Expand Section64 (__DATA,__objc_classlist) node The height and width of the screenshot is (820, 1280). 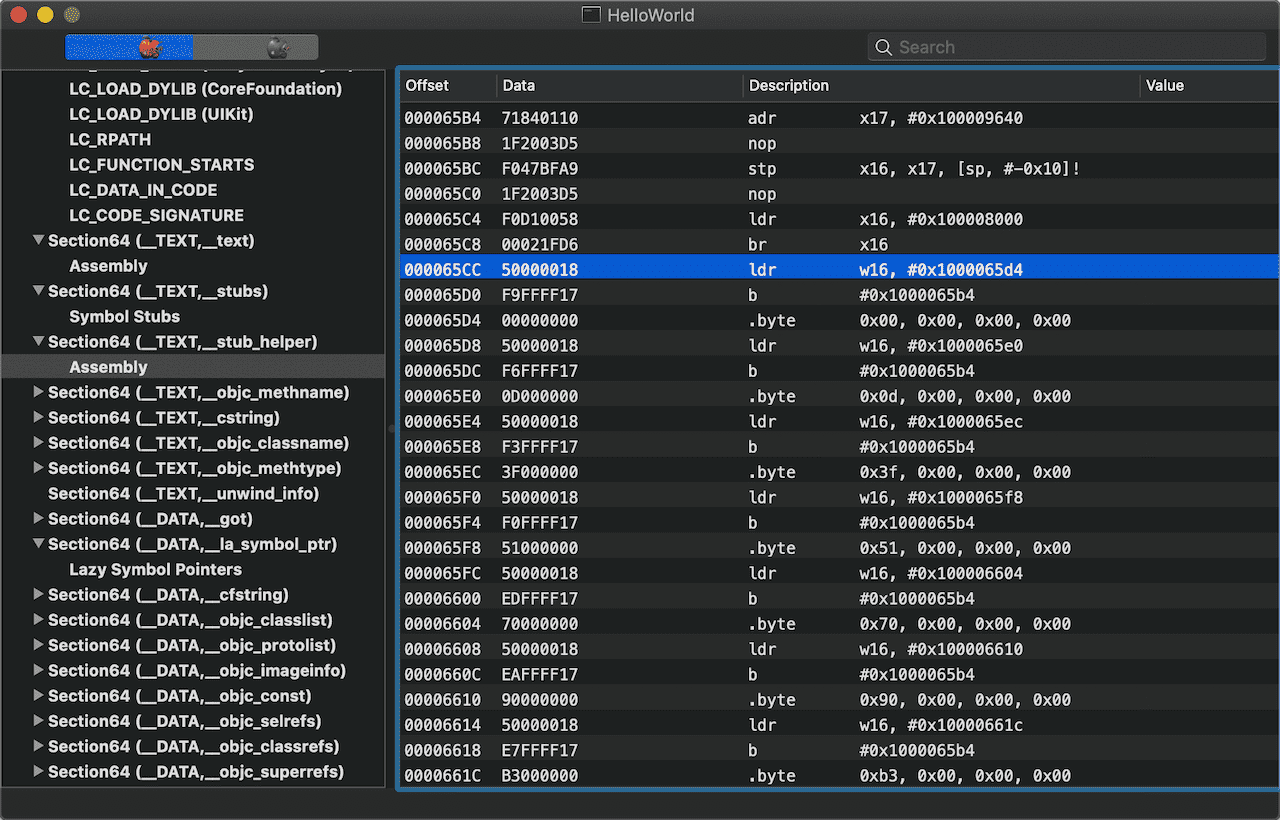[x=39, y=620]
